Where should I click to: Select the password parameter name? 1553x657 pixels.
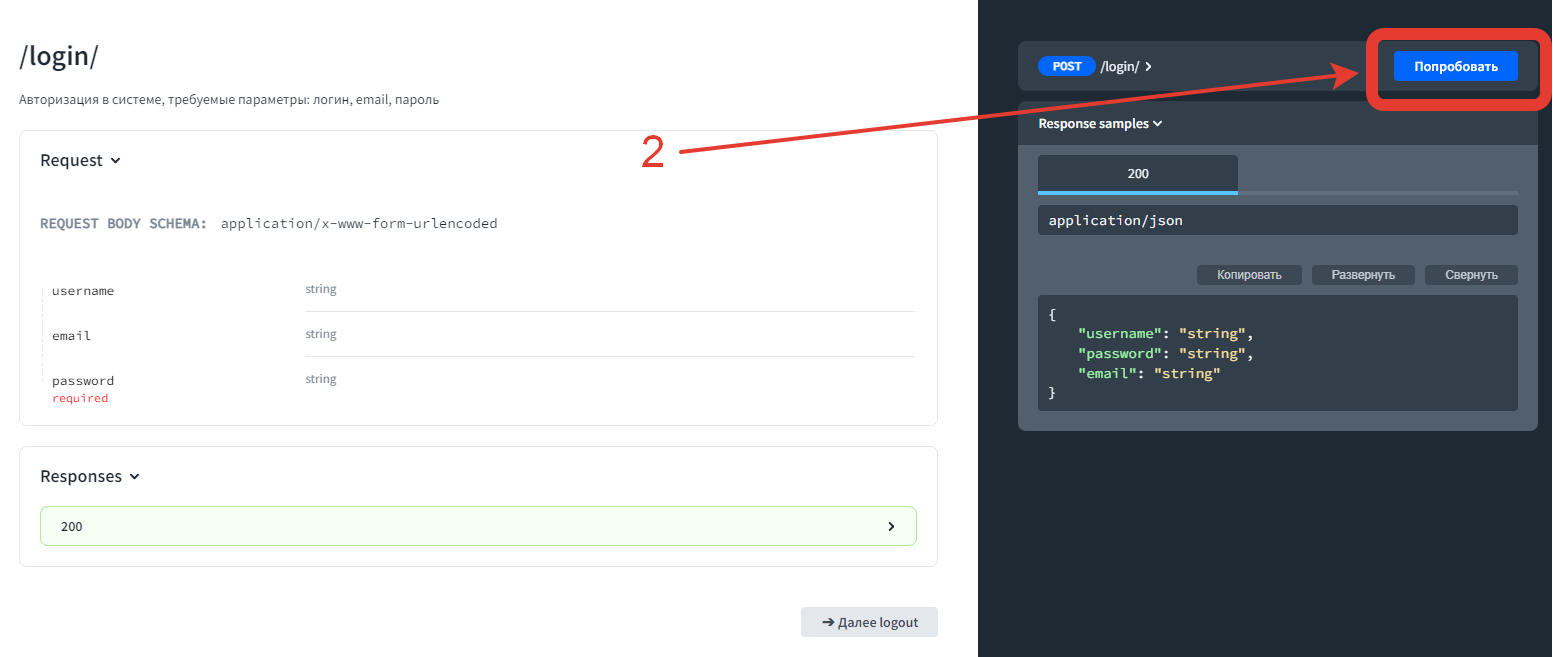click(83, 381)
